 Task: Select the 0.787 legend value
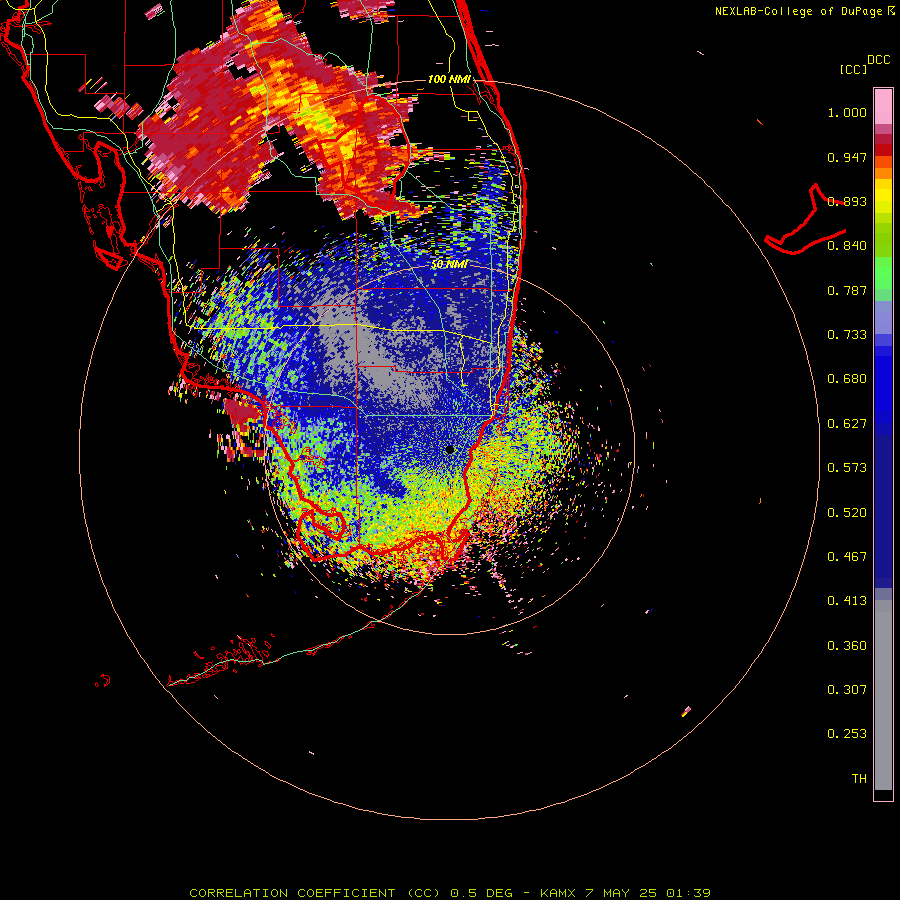[847, 290]
